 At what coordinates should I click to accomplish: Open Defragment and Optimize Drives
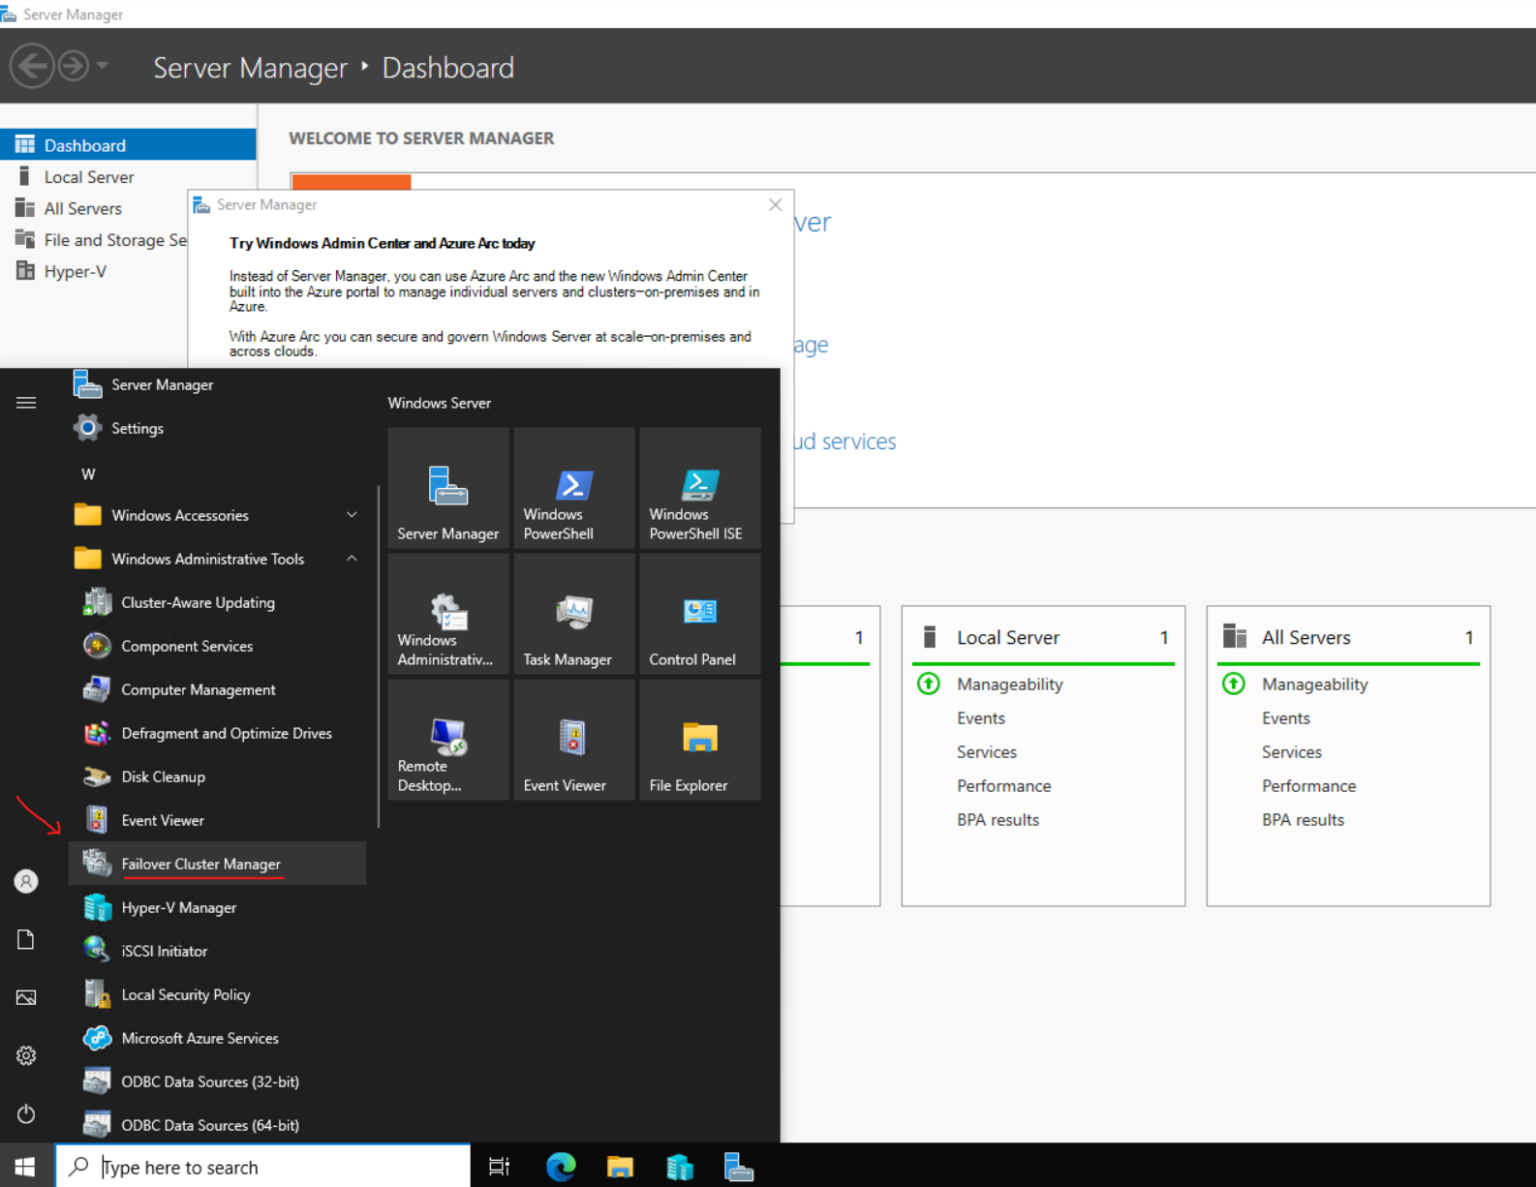coord(226,733)
